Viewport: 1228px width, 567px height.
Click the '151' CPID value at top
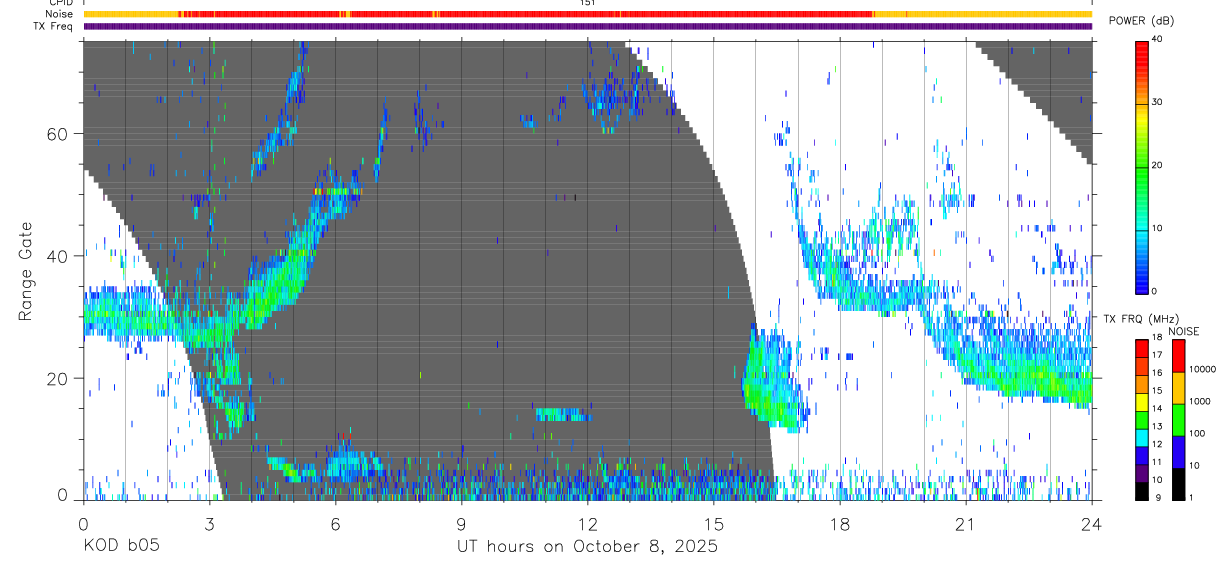(x=587, y=3)
